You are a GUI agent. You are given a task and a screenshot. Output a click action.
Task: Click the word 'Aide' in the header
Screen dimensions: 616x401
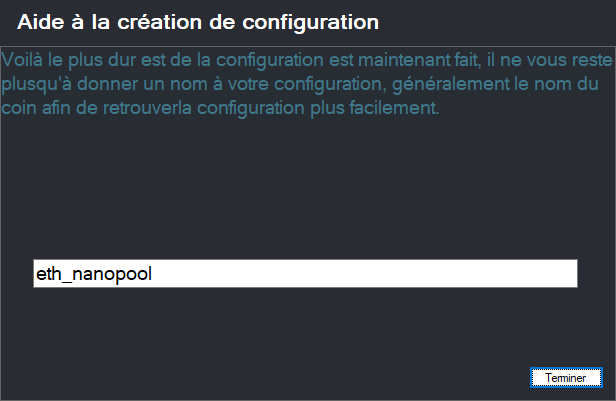click(x=39, y=21)
